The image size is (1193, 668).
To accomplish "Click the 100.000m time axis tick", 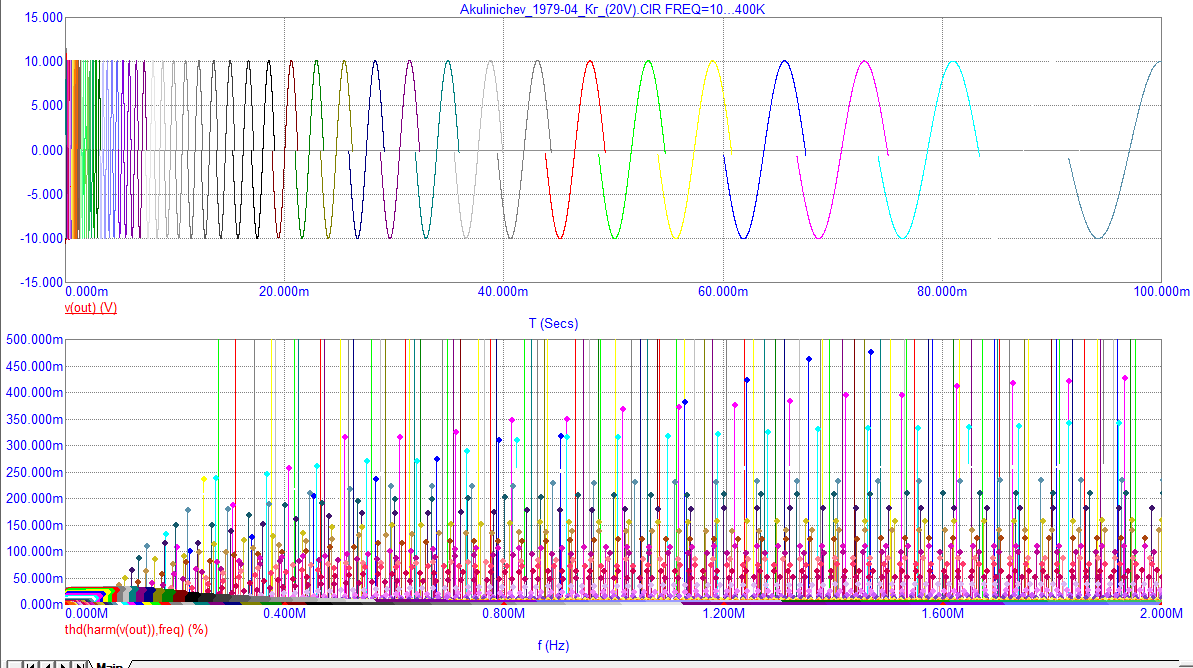I will click(x=1161, y=291).
